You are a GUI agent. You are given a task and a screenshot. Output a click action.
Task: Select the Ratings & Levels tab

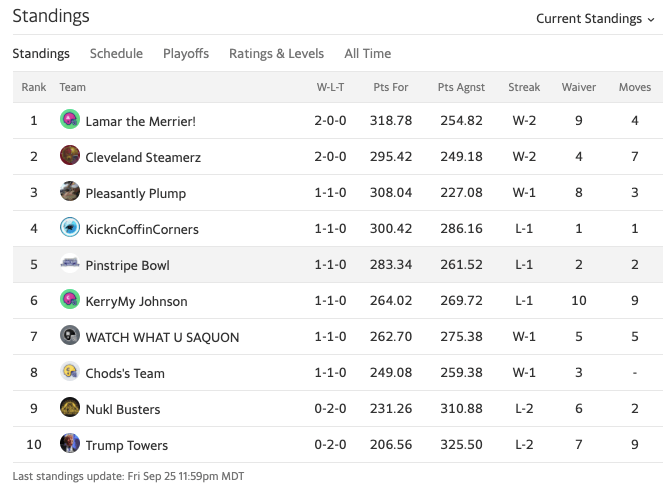[x=276, y=54]
